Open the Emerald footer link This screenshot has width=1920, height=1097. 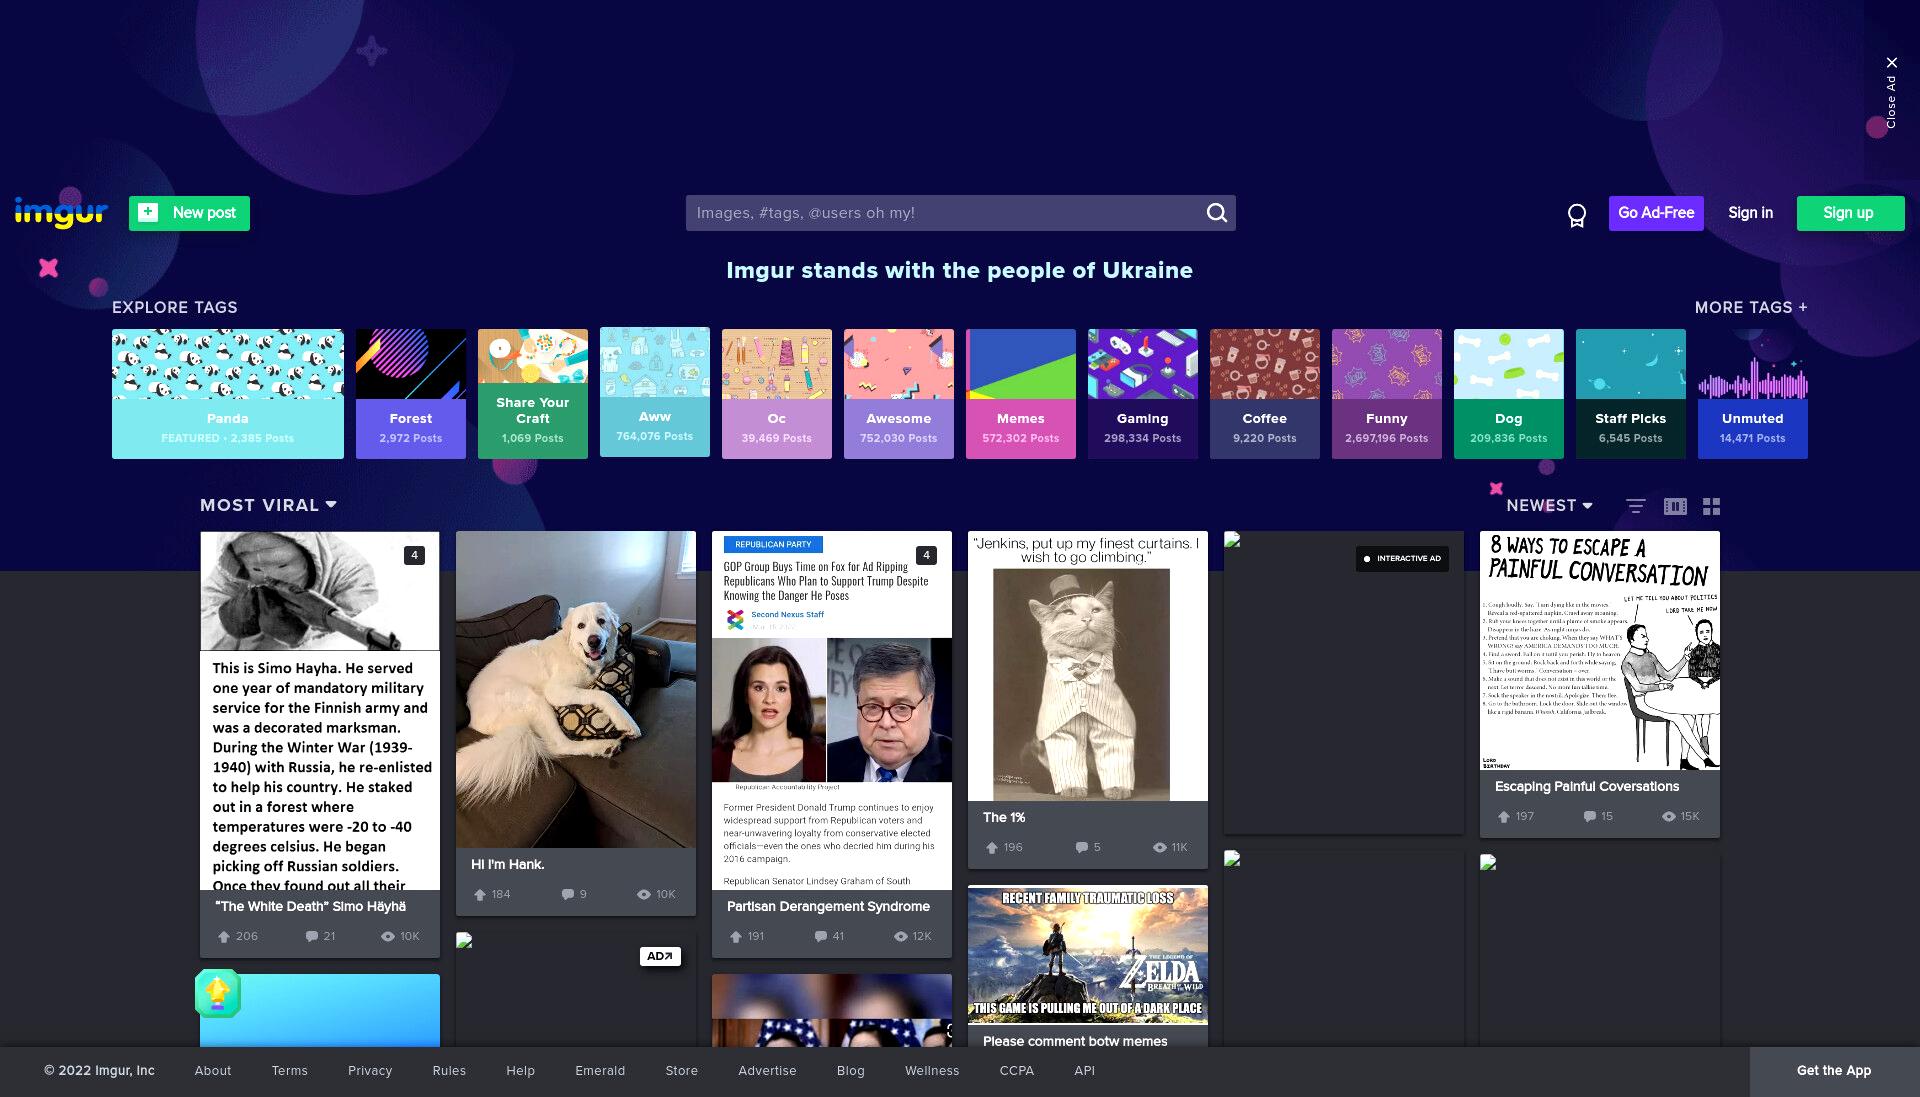600,1071
